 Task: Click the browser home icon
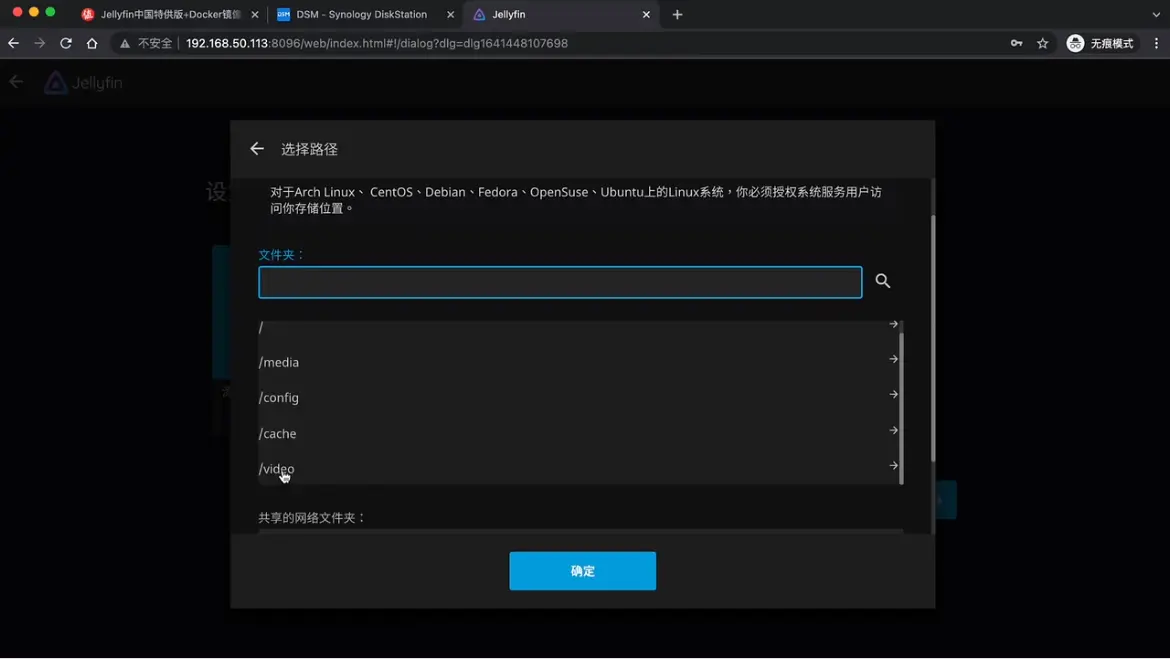[x=92, y=43]
